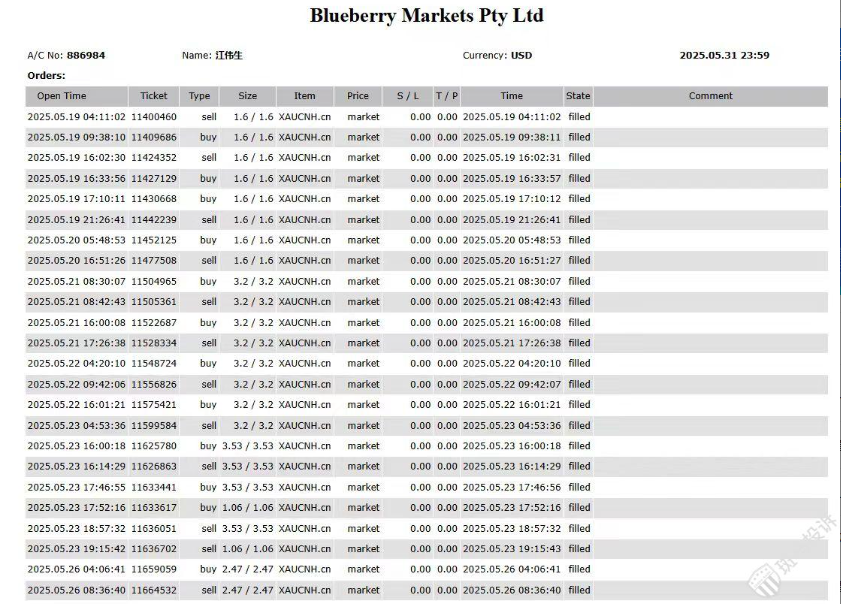Screen dimensions: 841x604
Task: Select ticket number 11528334
Action: pos(154,343)
